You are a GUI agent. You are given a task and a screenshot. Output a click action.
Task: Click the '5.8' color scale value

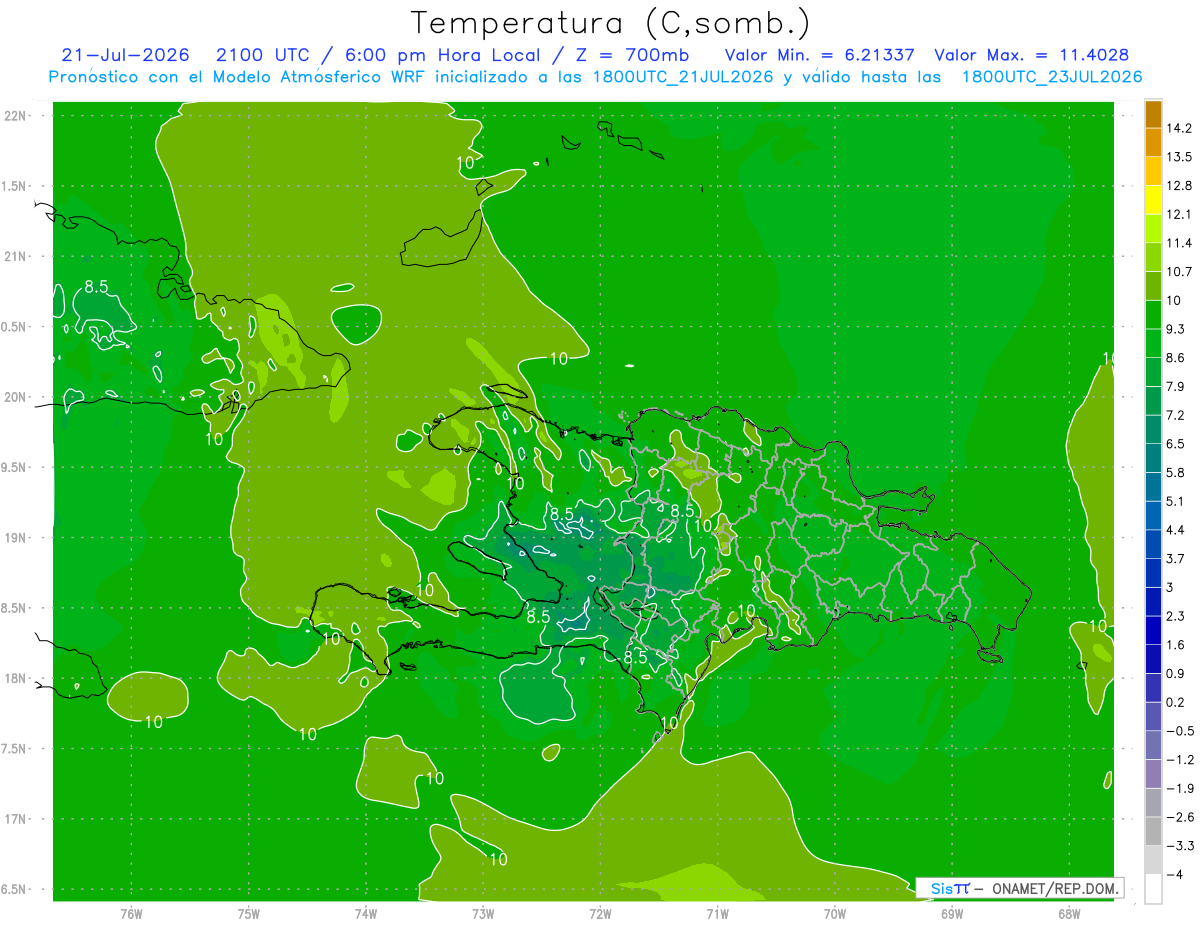(x=1175, y=472)
